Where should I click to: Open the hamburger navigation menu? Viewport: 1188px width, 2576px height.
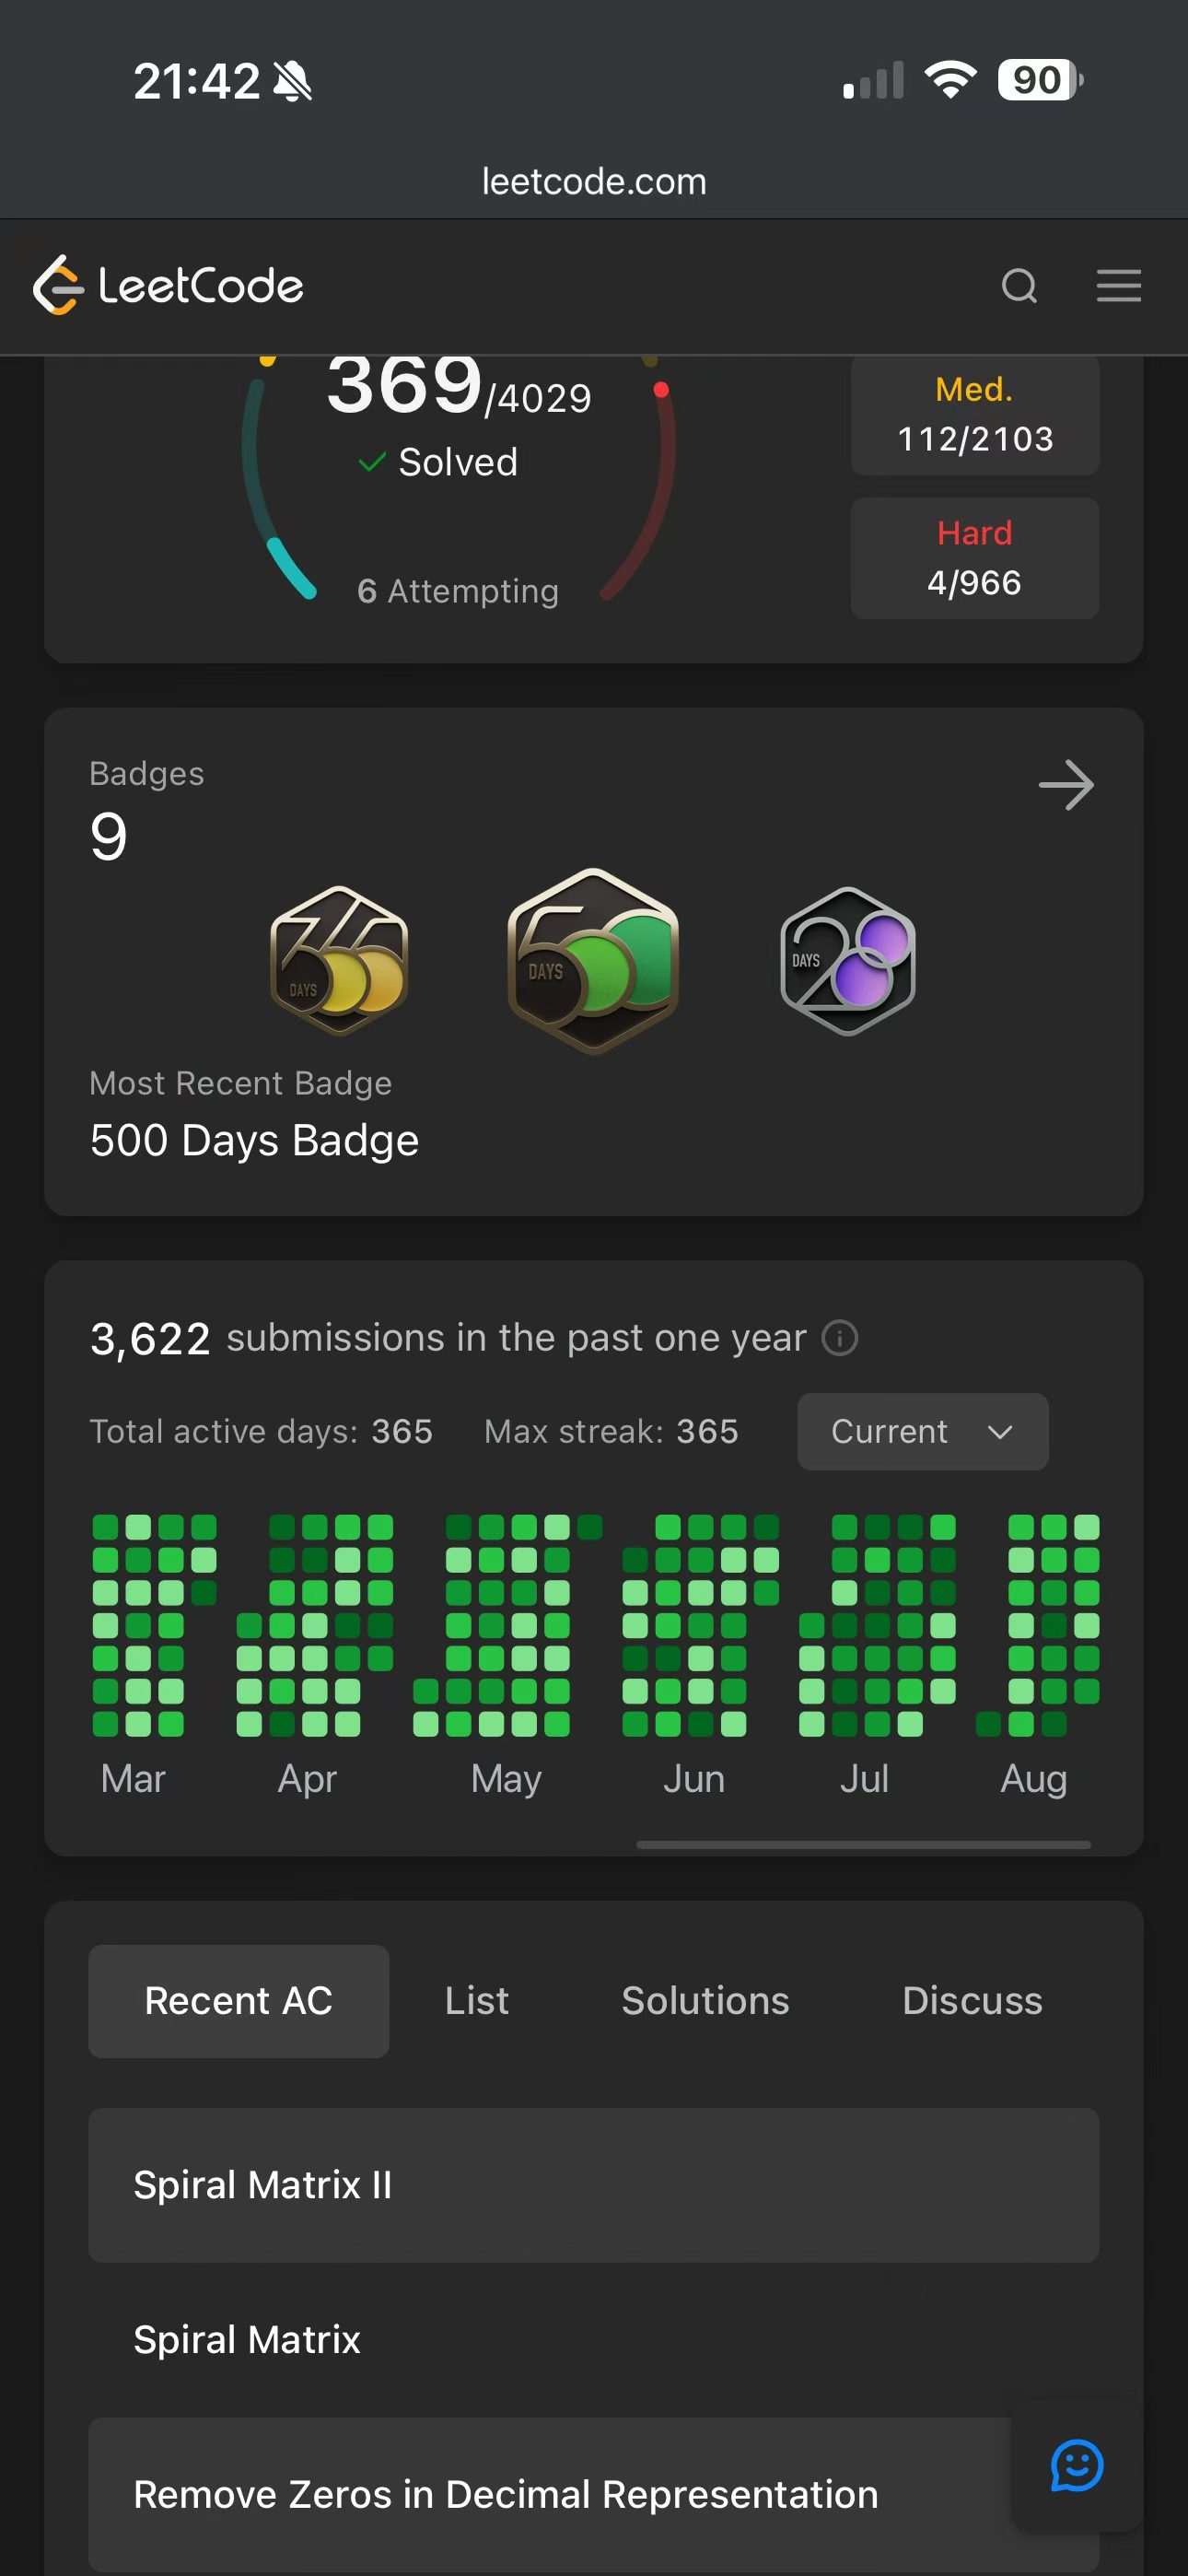(1118, 286)
